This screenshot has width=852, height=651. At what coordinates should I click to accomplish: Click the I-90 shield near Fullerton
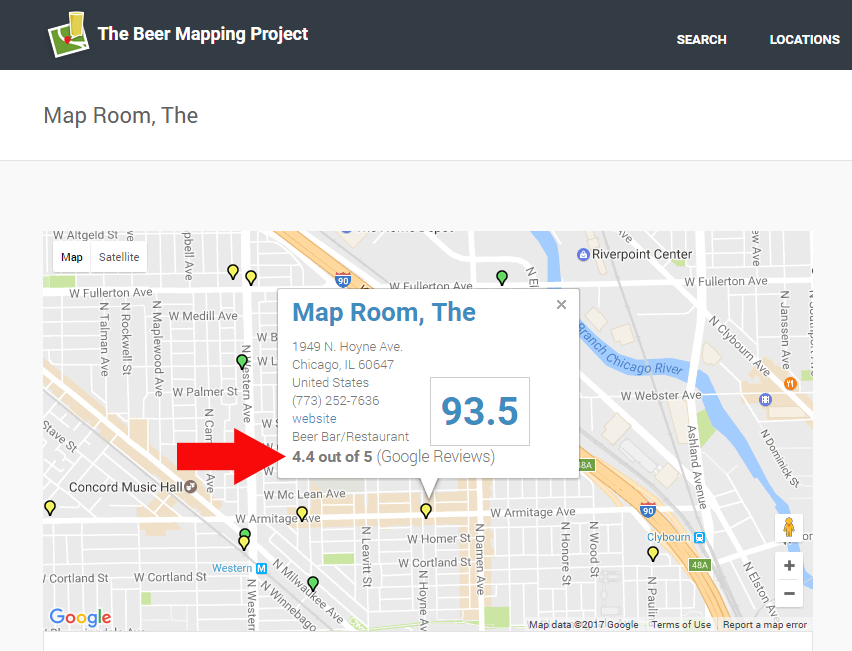point(342,280)
